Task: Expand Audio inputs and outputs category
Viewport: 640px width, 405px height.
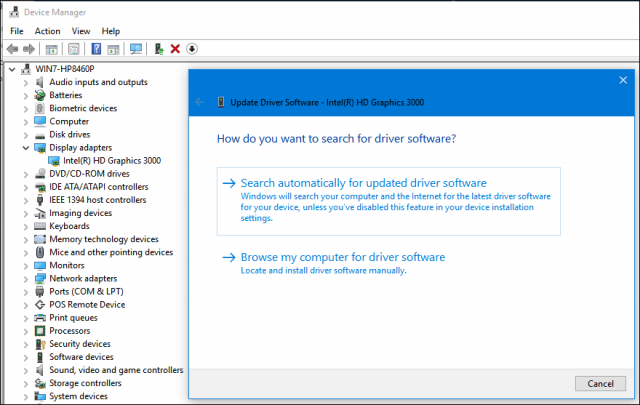Action: point(26,83)
